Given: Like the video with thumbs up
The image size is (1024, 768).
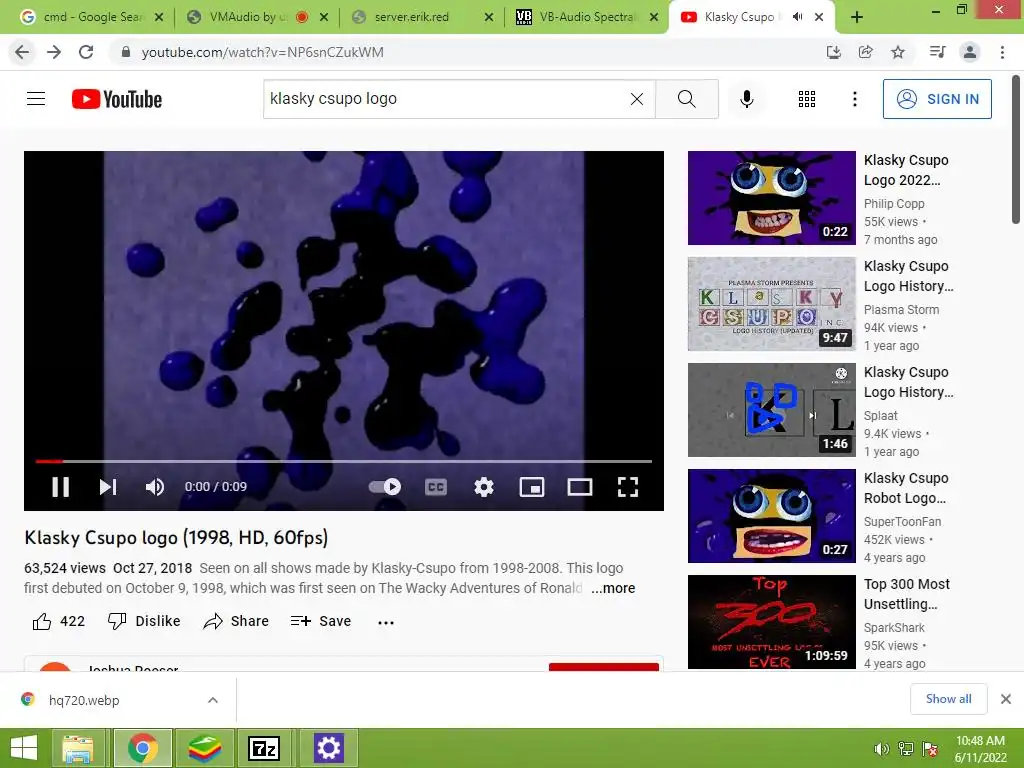Looking at the screenshot, I should [59, 621].
